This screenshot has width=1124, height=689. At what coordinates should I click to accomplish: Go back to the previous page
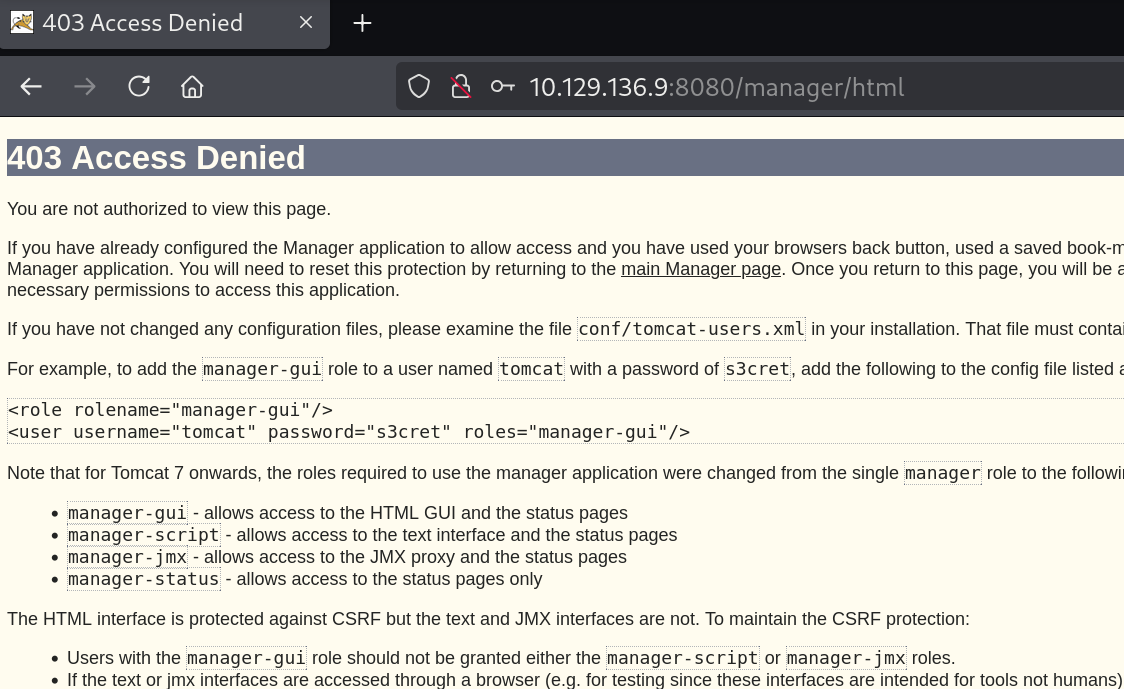[31, 87]
